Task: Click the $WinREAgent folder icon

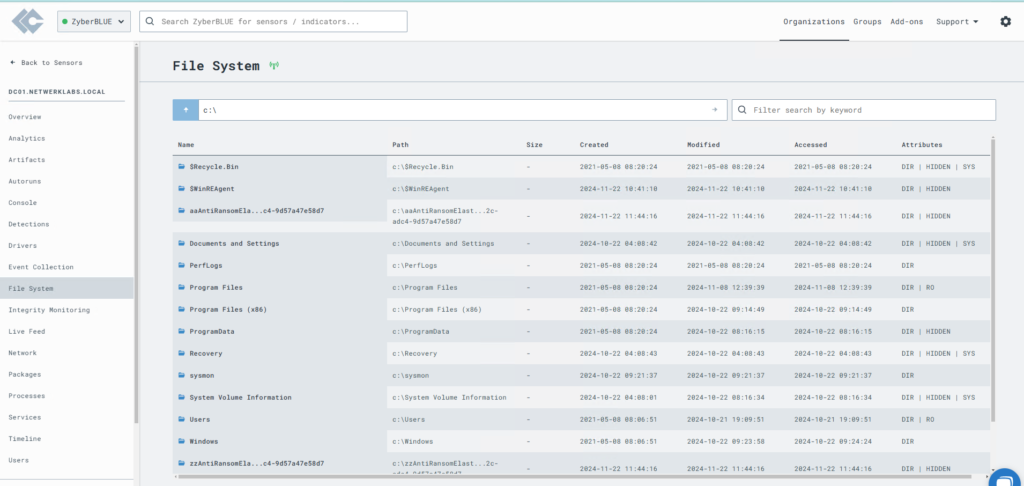Action: point(182,188)
